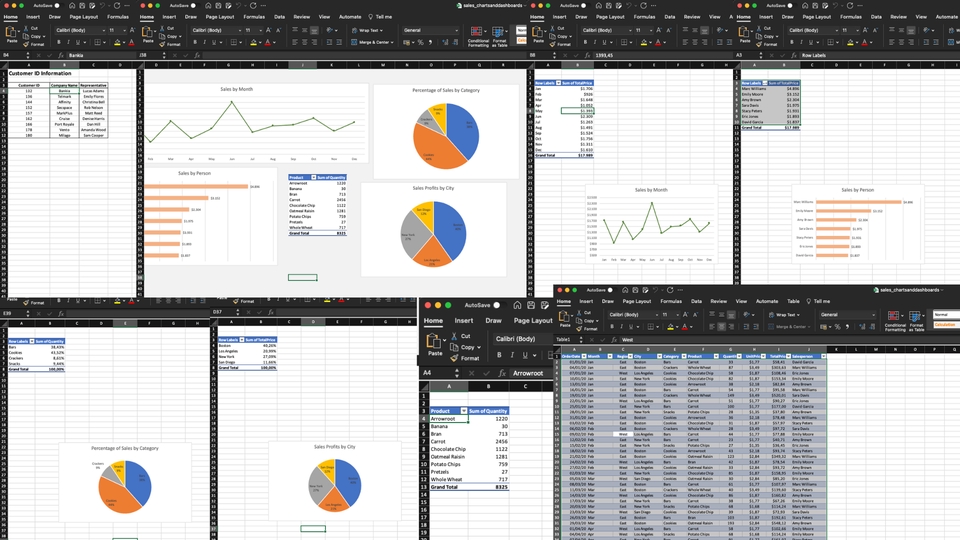Click yellow fill color in Bankia B4 window

116,42
